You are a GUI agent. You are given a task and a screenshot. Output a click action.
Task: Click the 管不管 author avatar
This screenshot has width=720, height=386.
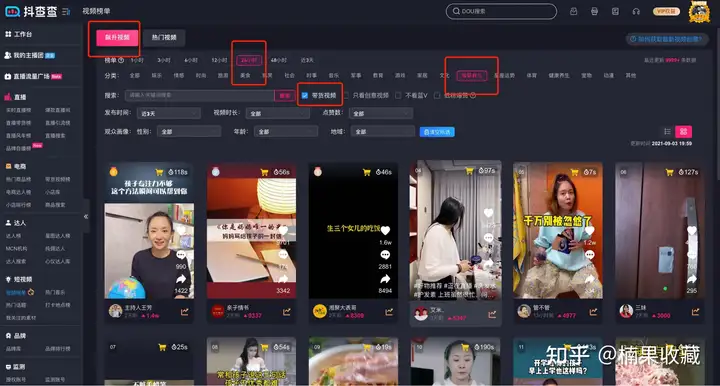524,311
